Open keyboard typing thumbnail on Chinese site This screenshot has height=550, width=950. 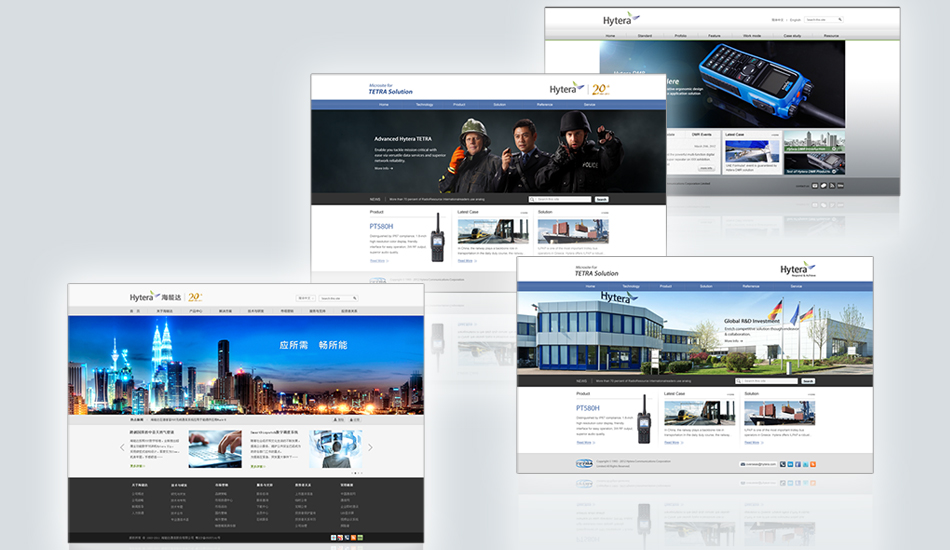click(x=215, y=449)
